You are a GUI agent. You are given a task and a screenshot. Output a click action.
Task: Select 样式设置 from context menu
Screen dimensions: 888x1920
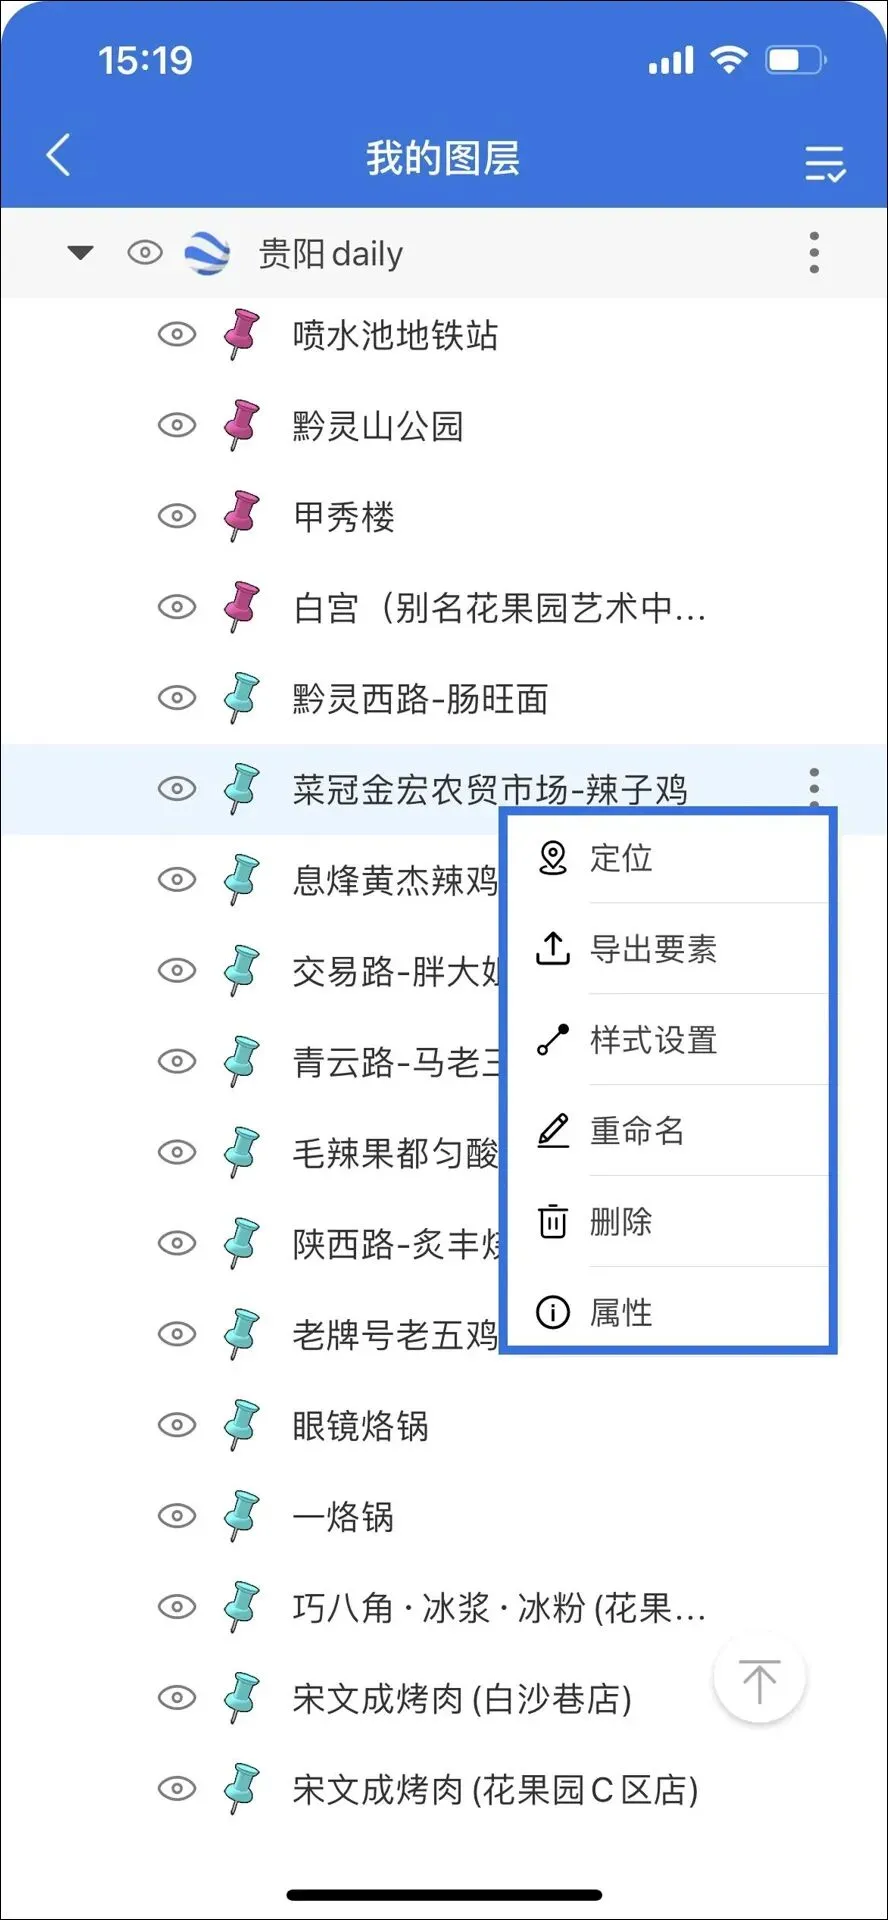point(653,1040)
